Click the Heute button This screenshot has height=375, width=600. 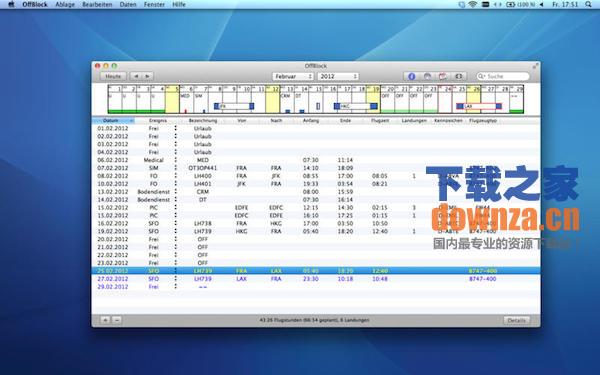coord(113,77)
